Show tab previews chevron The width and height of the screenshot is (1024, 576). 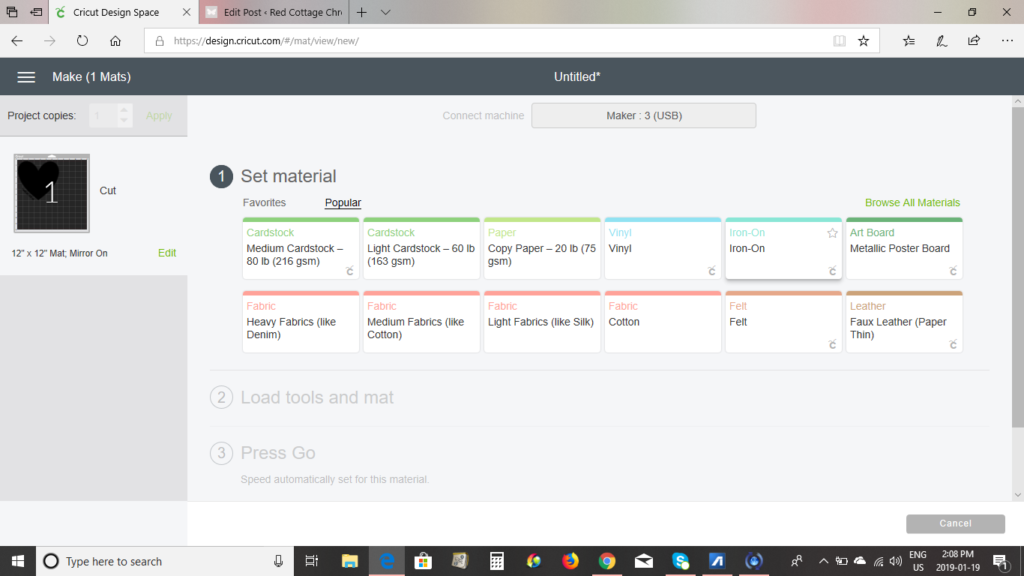(x=385, y=12)
